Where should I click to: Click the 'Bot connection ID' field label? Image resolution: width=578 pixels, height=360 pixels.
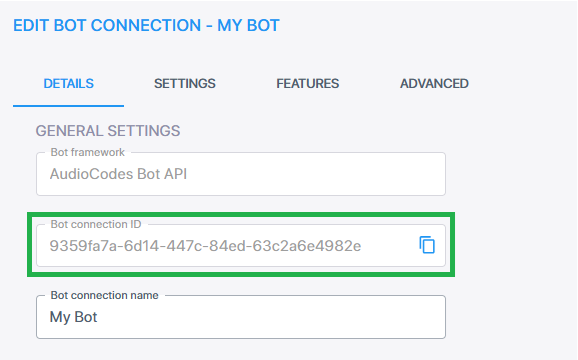[96, 224]
